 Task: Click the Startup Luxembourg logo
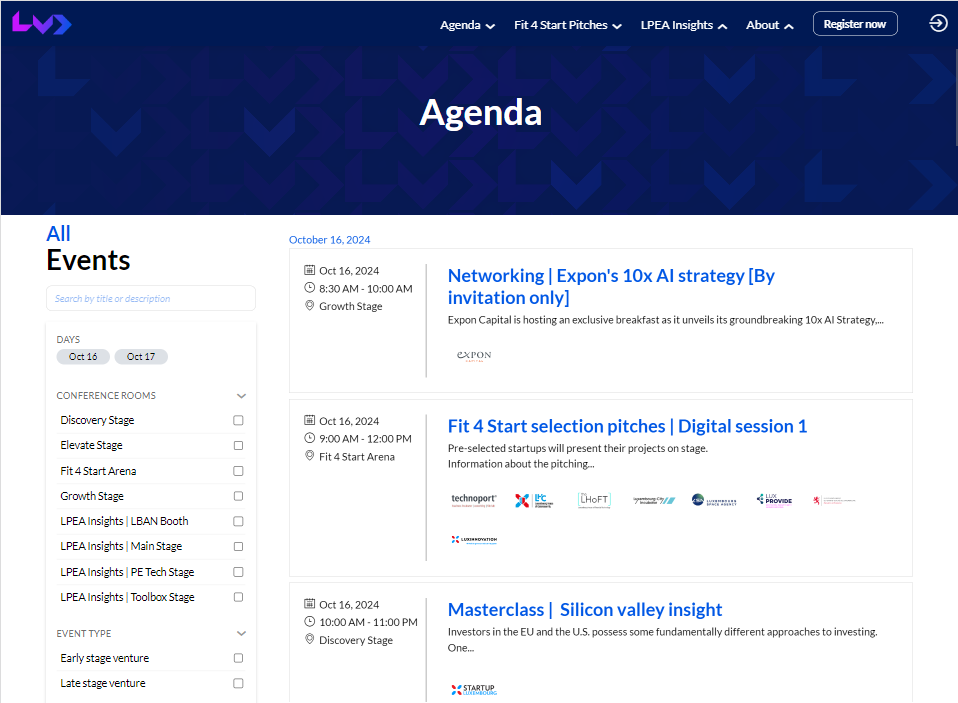(474, 689)
